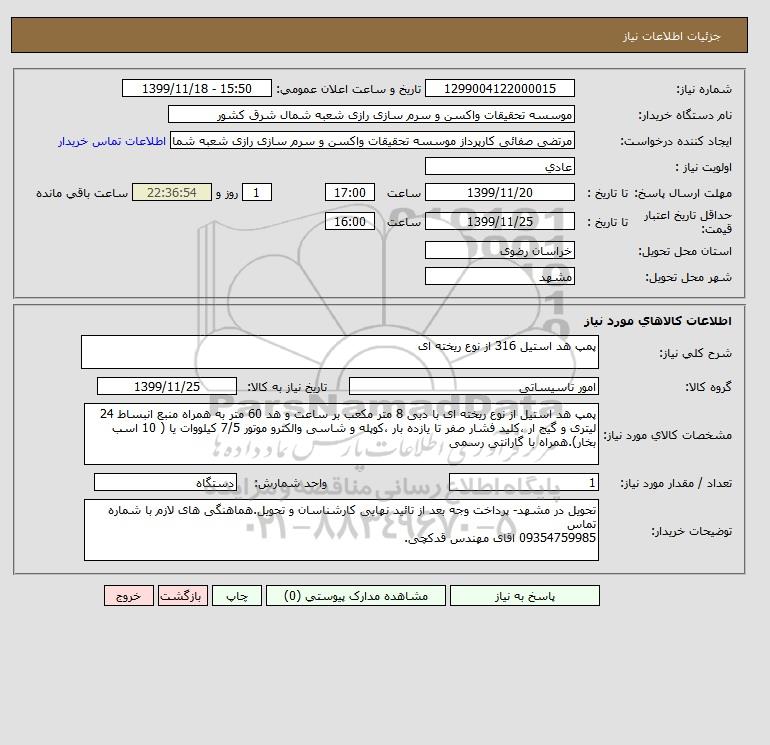The width and height of the screenshot is (770, 745).
Task: Click the خروج exit button
Action: point(129,596)
